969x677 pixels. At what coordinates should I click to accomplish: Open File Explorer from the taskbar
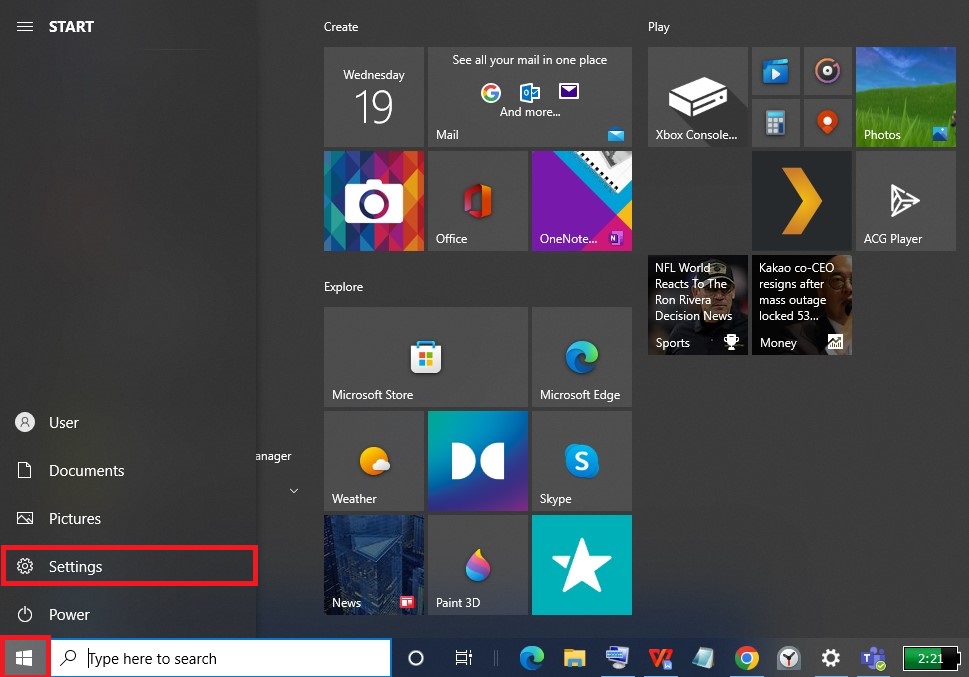click(x=574, y=658)
